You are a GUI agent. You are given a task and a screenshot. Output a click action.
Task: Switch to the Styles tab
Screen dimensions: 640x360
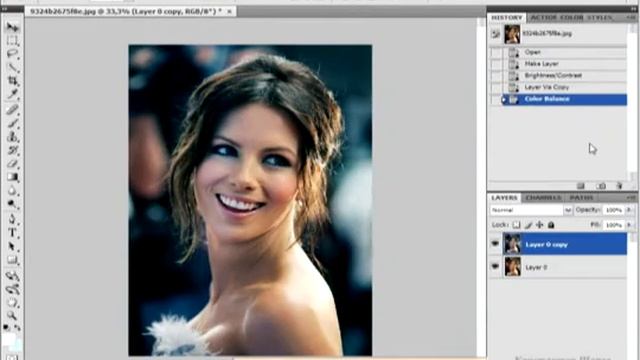tap(600, 18)
